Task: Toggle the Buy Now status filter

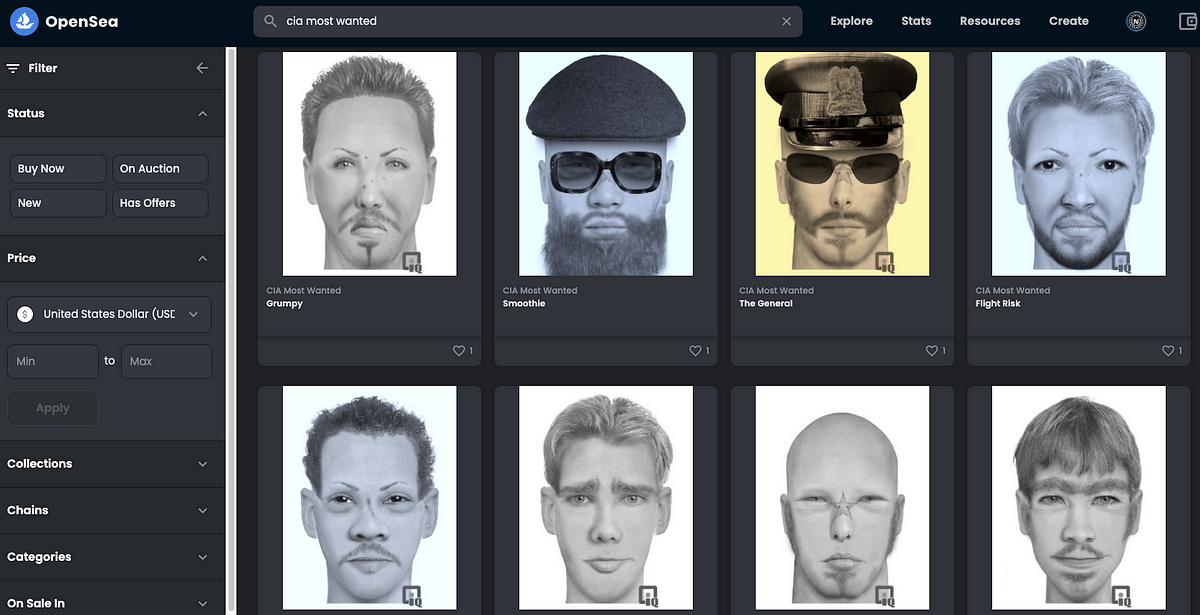Action: [57, 169]
